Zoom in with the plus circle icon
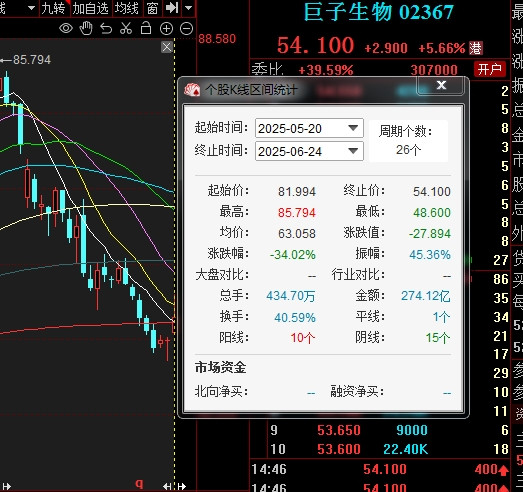This screenshot has height=492, width=523. point(166,29)
